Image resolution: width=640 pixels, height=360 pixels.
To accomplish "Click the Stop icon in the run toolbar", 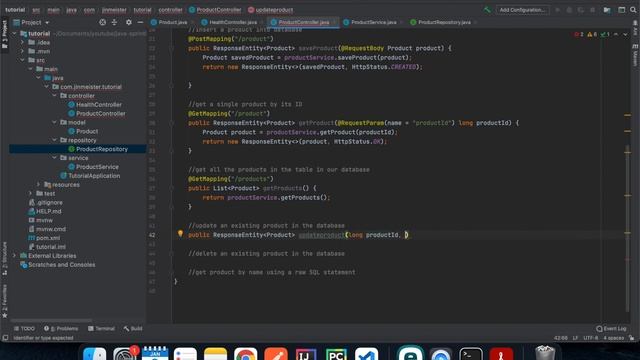I will [x=593, y=10].
